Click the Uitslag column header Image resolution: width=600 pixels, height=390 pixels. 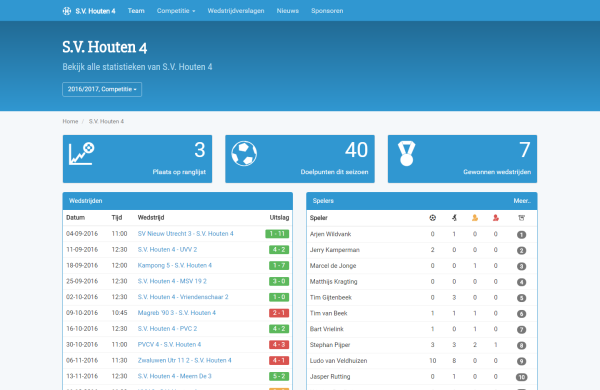coord(279,217)
